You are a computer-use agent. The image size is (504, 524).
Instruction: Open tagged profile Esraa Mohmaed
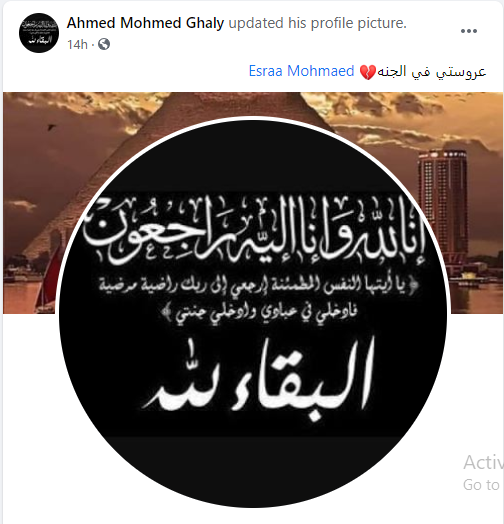click(x=301, y=71)
